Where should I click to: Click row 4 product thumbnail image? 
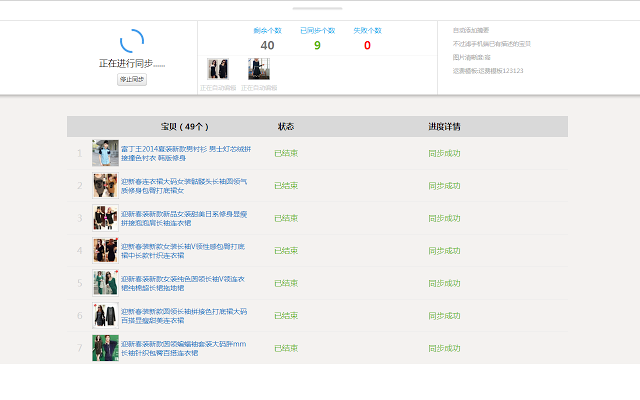coord(105,251)
